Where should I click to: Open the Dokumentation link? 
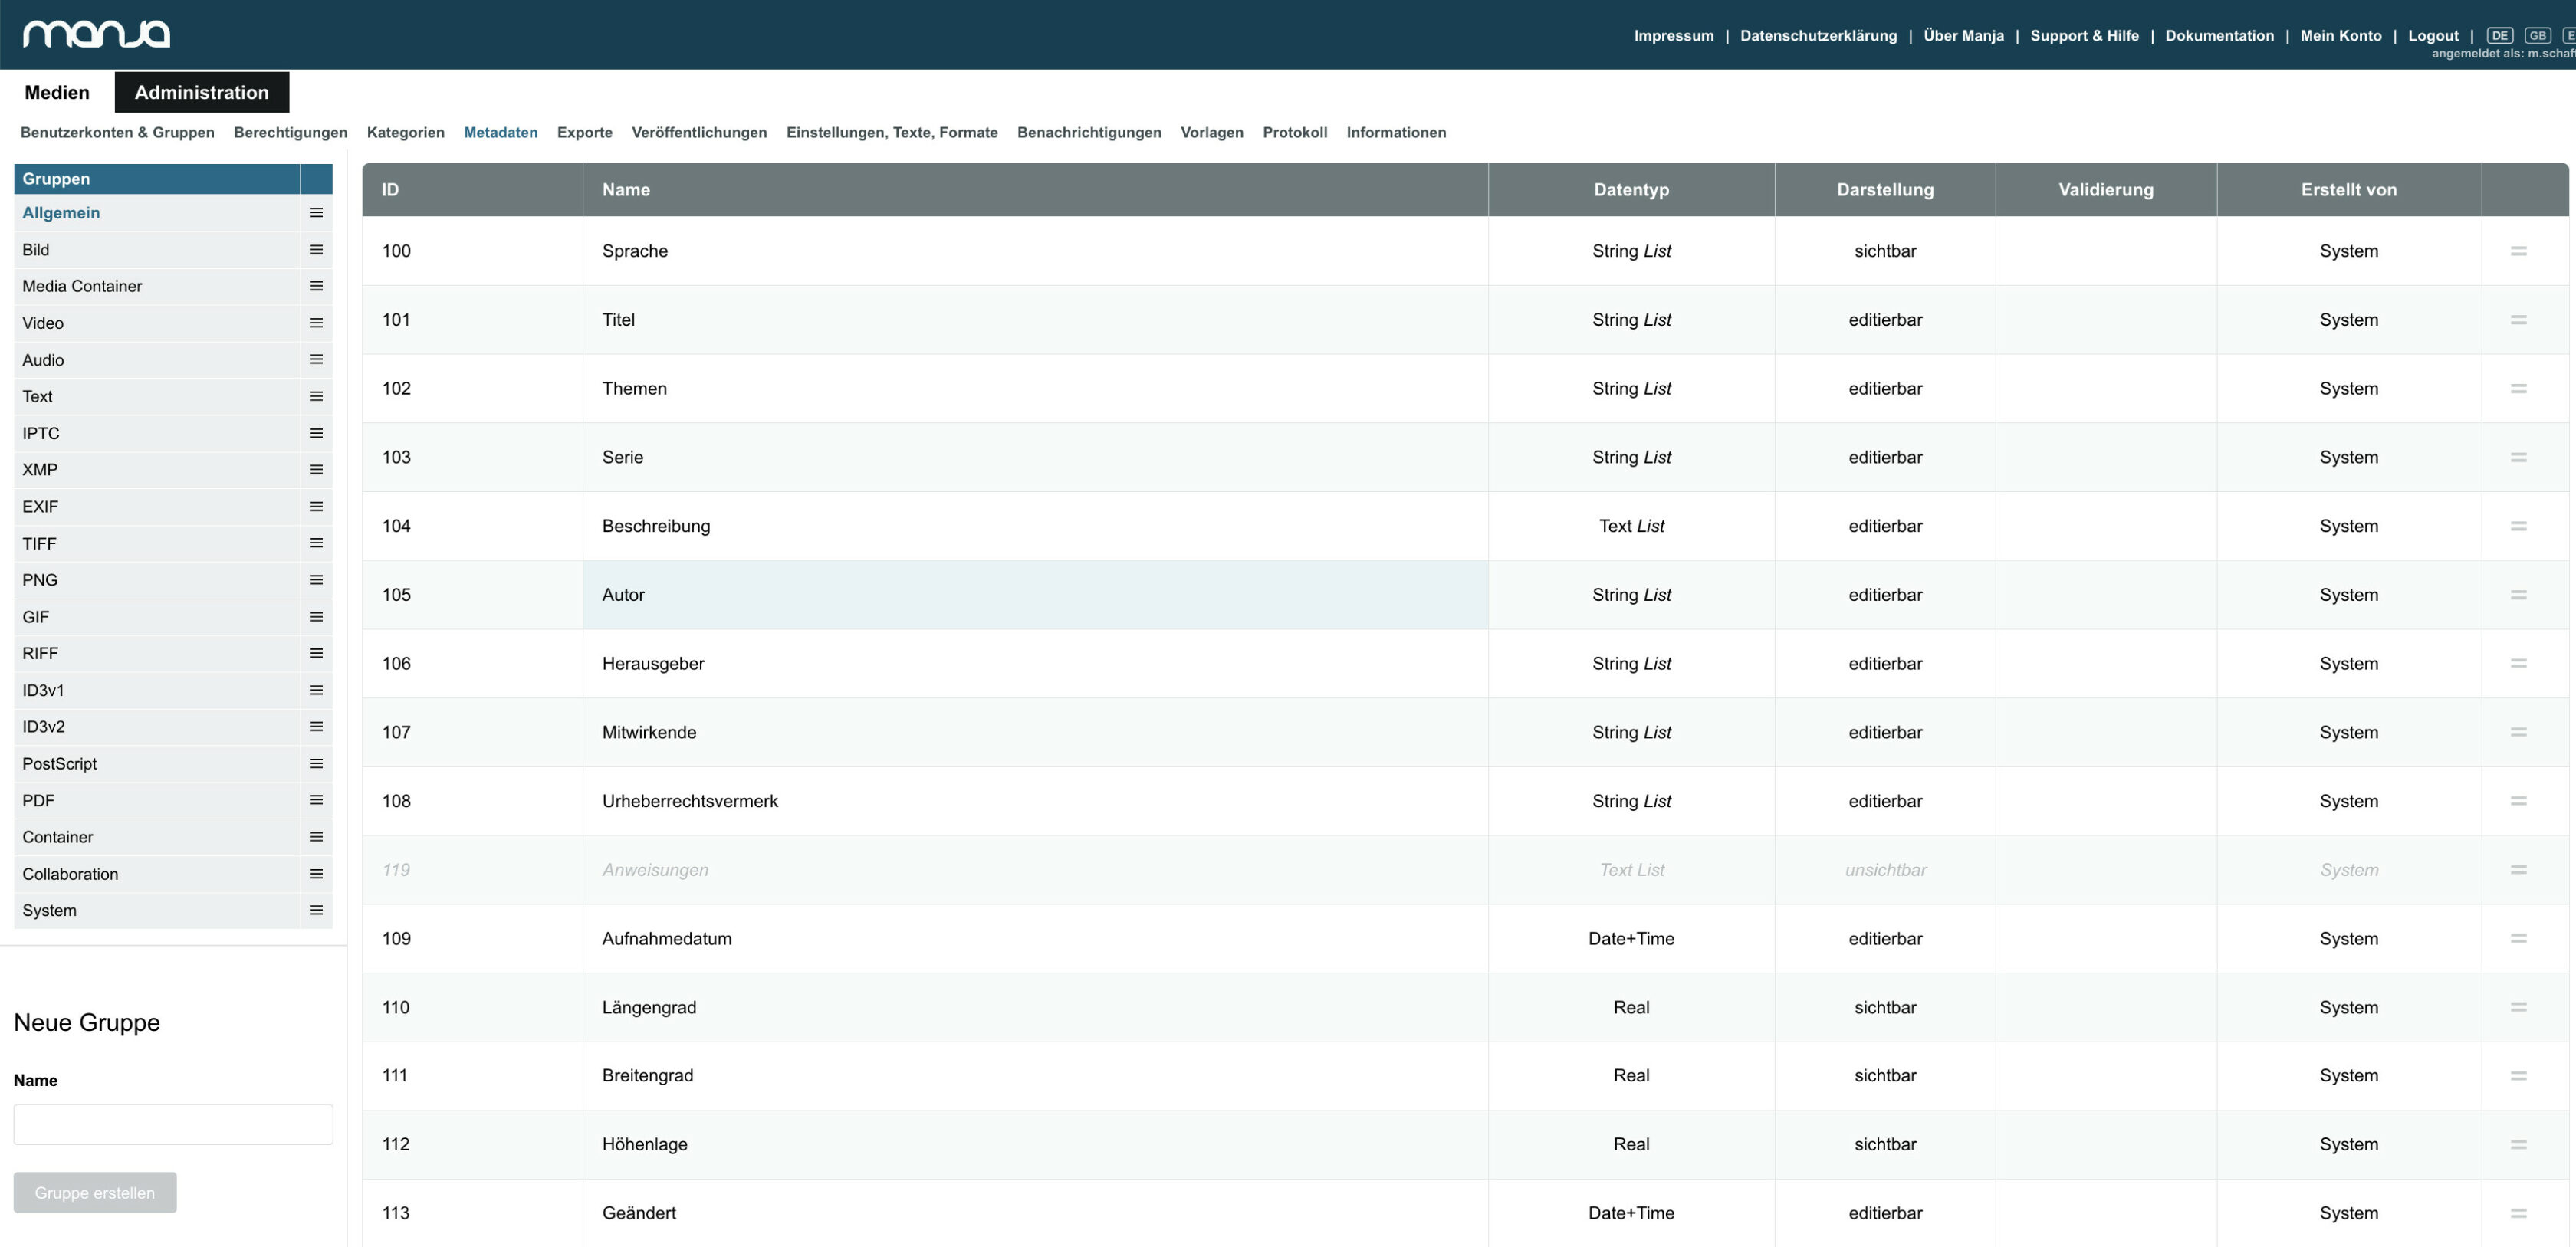pos(2219,35)
